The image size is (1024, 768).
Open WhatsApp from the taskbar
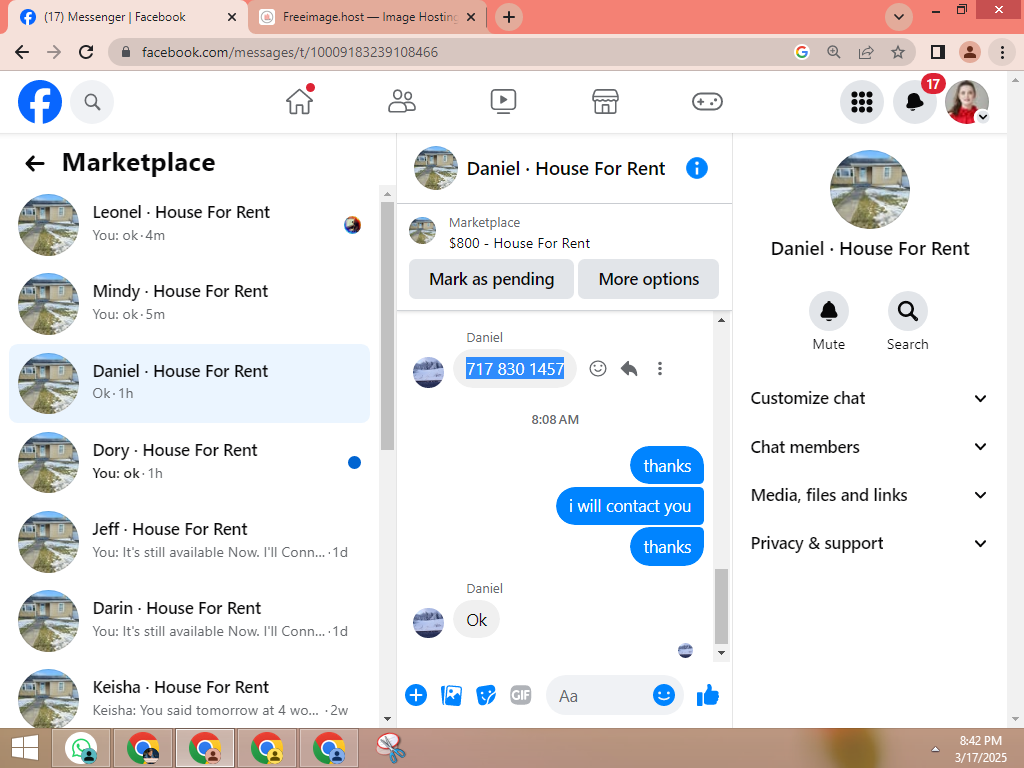[x=82, y=748]
